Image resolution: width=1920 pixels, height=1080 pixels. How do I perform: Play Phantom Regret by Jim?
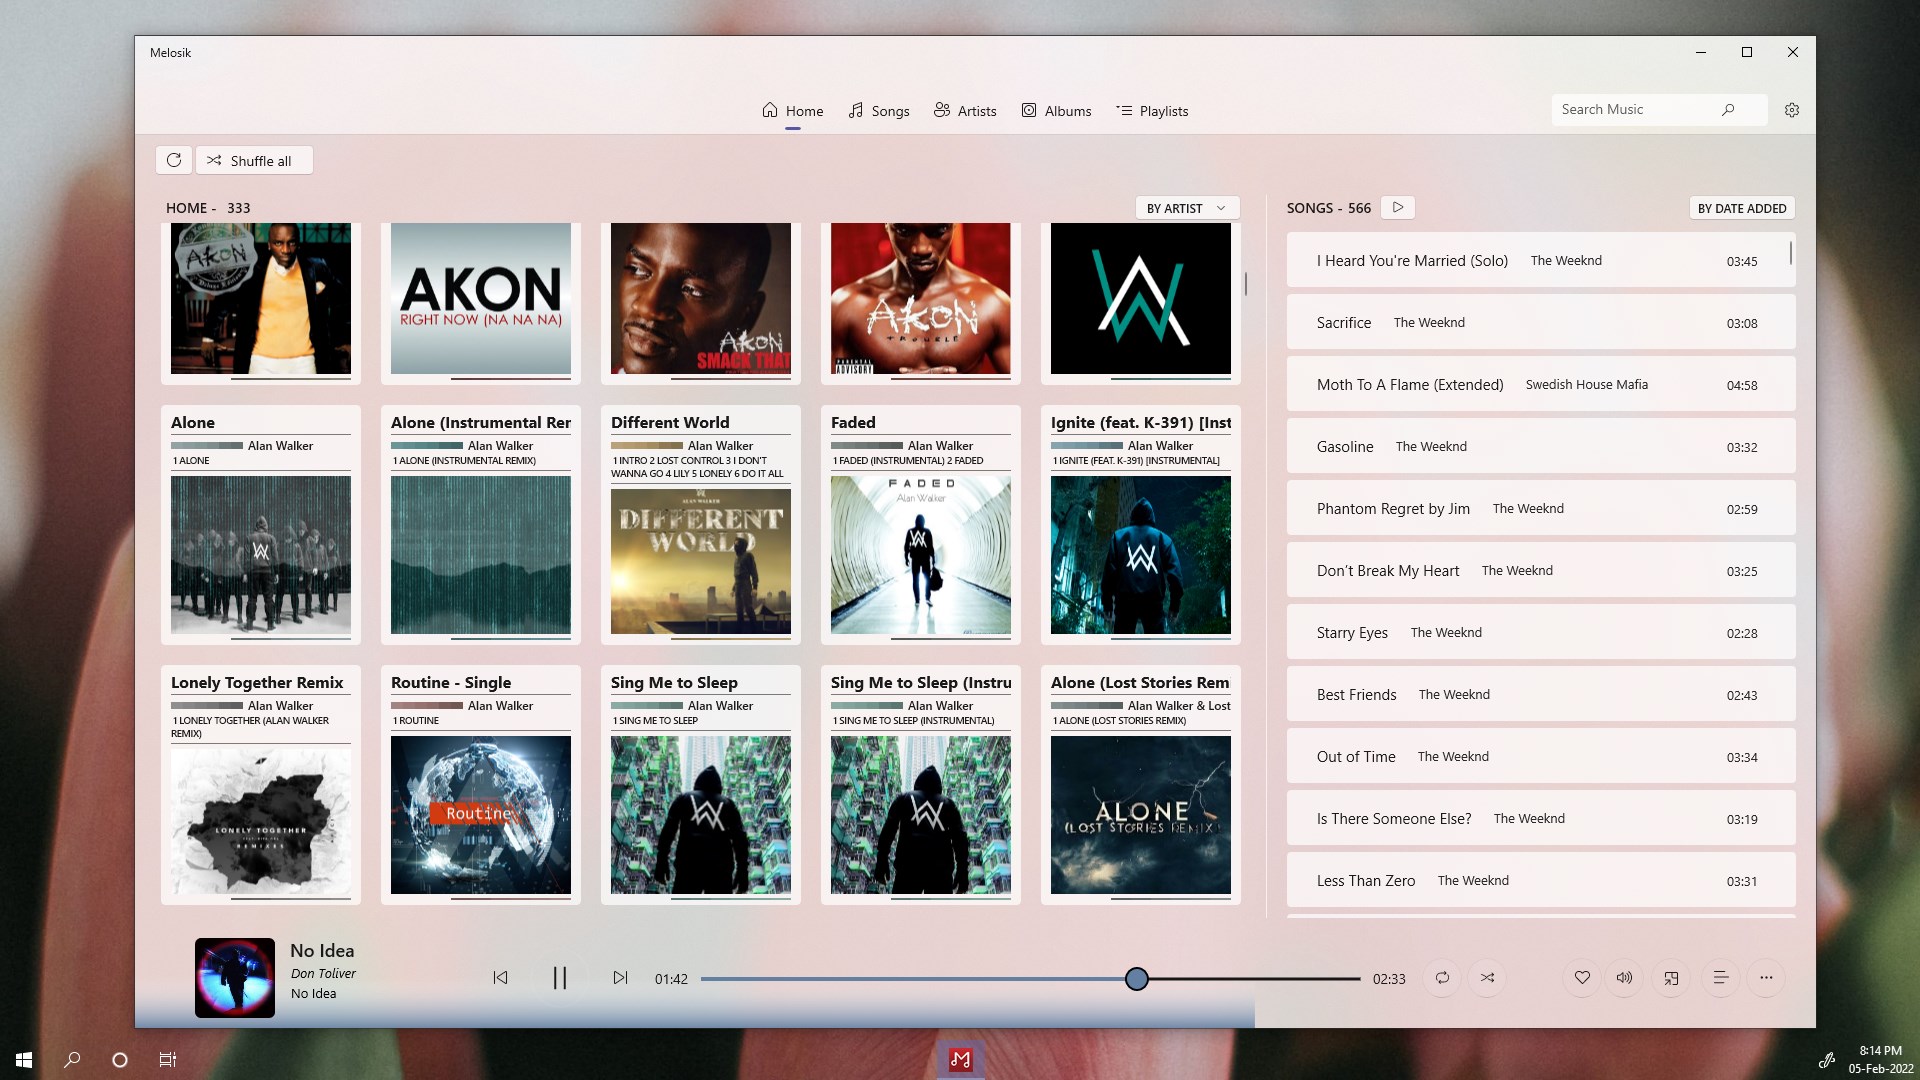pyautogui.click(x=1541, y=509)
